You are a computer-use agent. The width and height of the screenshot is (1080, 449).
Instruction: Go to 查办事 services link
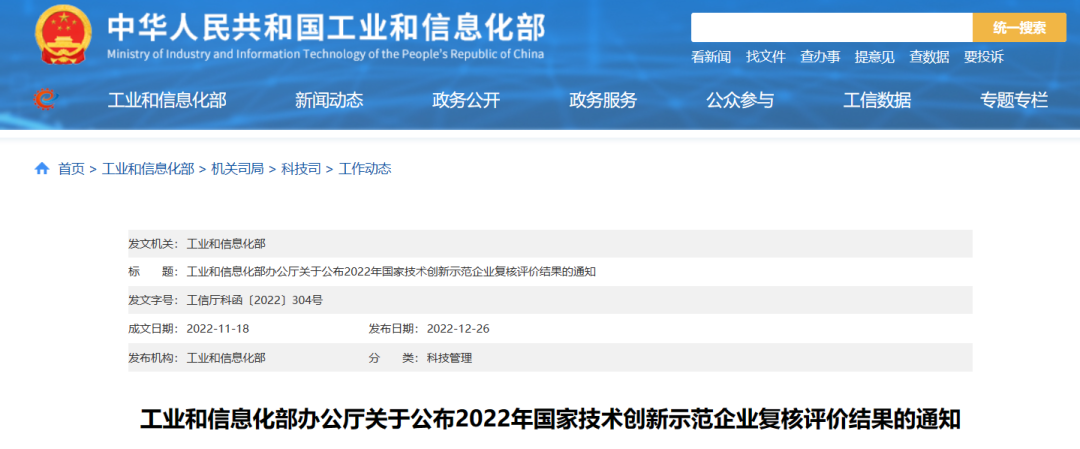(820, 57)
